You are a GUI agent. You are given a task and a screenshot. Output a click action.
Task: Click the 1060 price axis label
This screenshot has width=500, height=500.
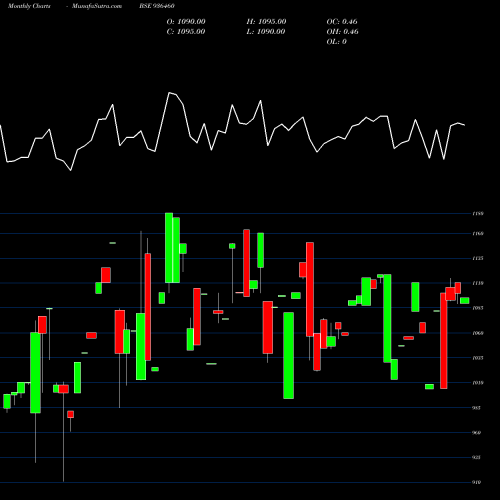478,333
